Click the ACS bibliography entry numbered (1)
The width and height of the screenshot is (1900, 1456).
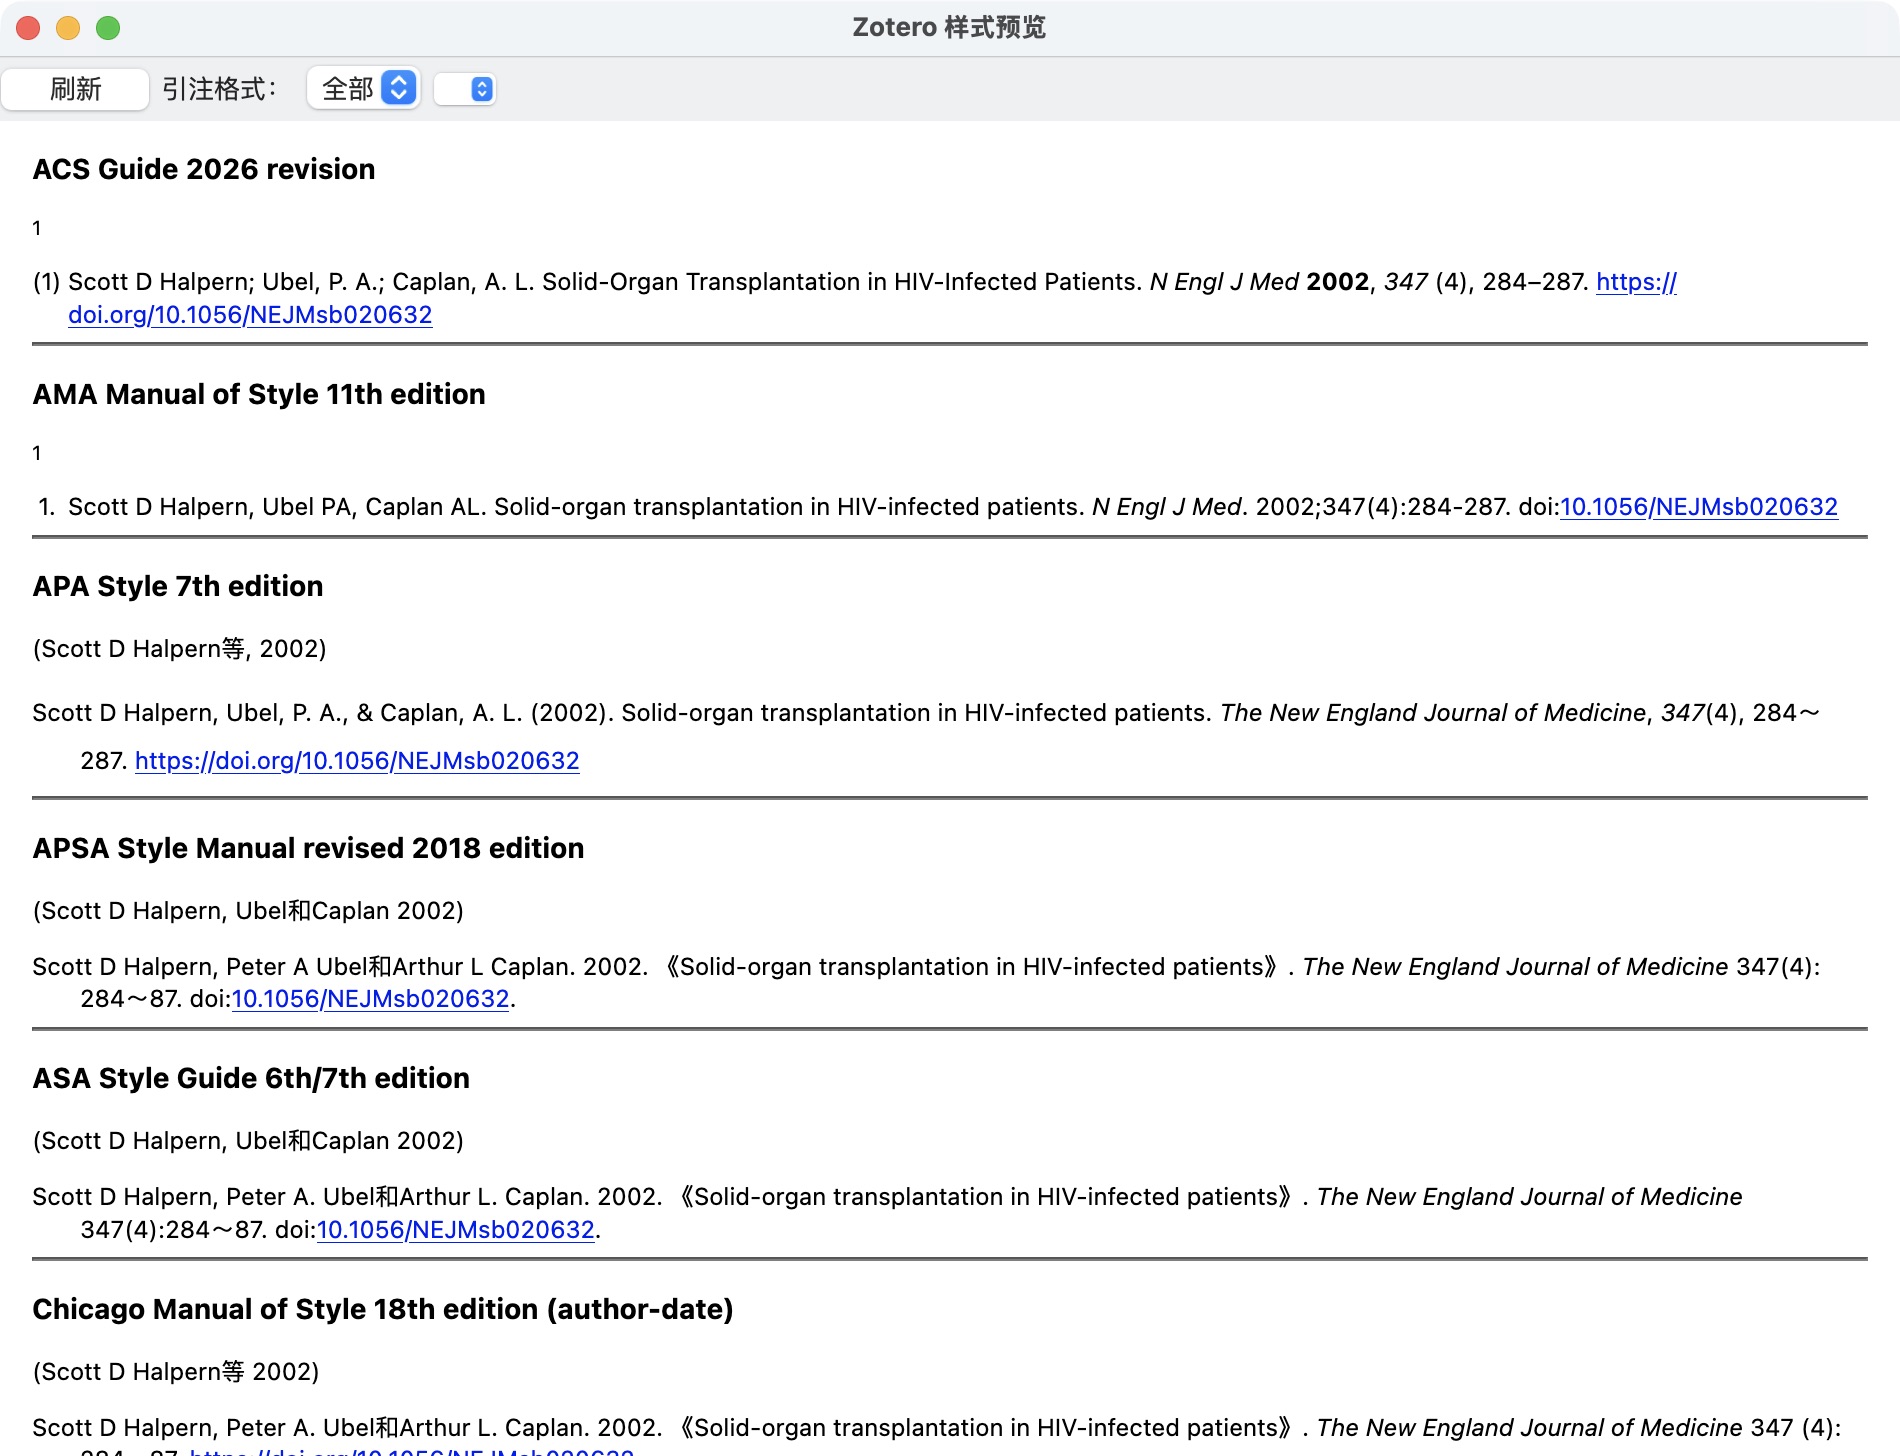pos(855,298)
